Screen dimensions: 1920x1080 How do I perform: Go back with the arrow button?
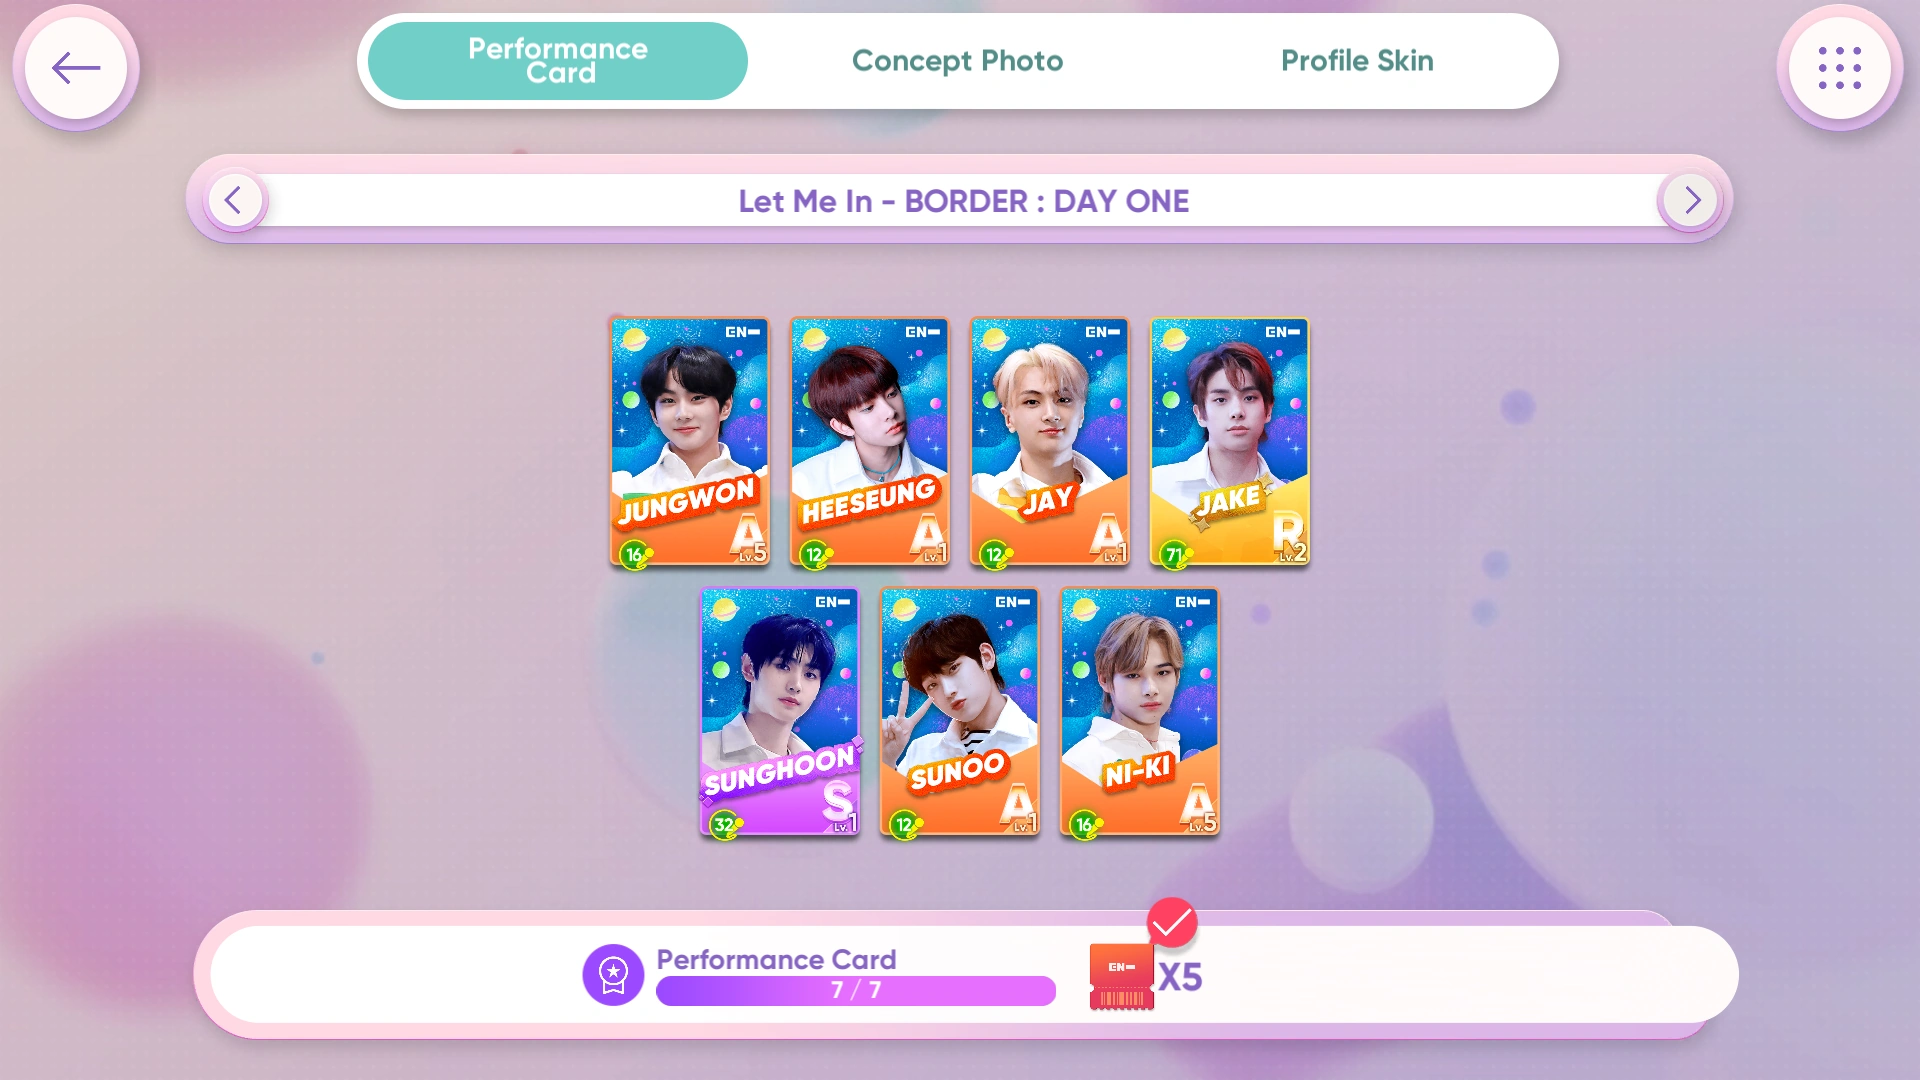[x=76, y=68]
